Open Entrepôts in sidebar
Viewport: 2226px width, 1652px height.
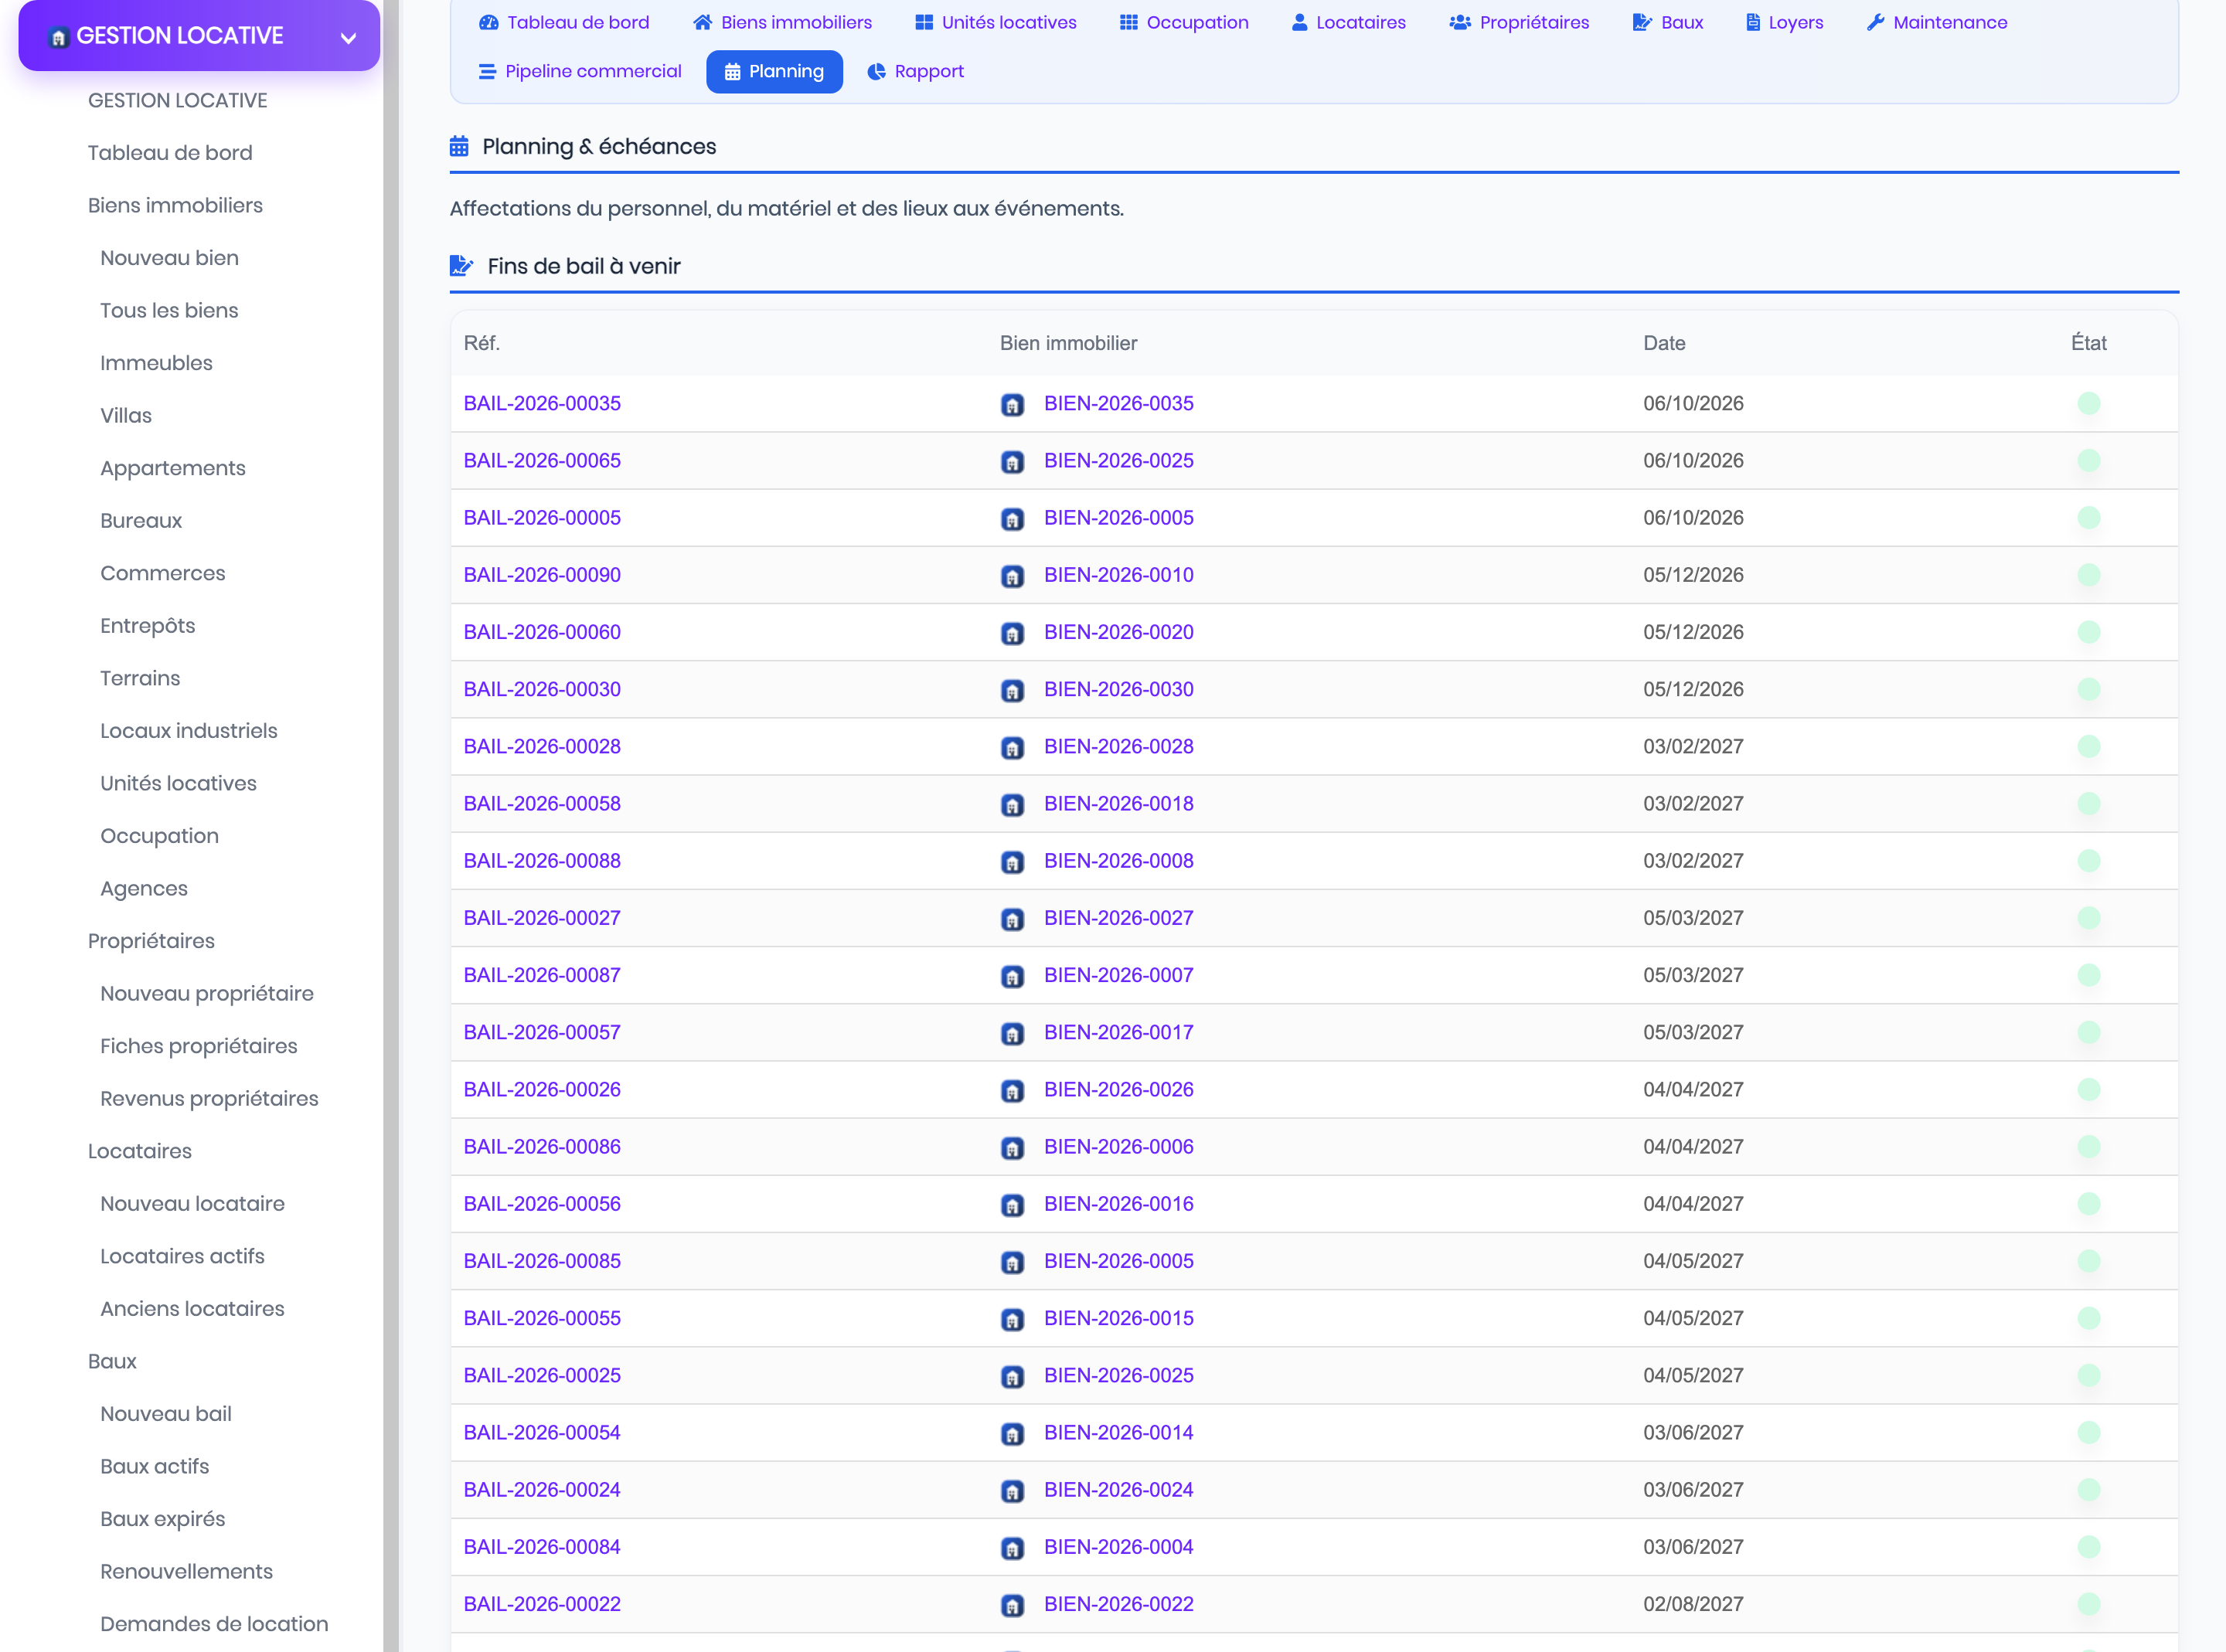(148, 626)
